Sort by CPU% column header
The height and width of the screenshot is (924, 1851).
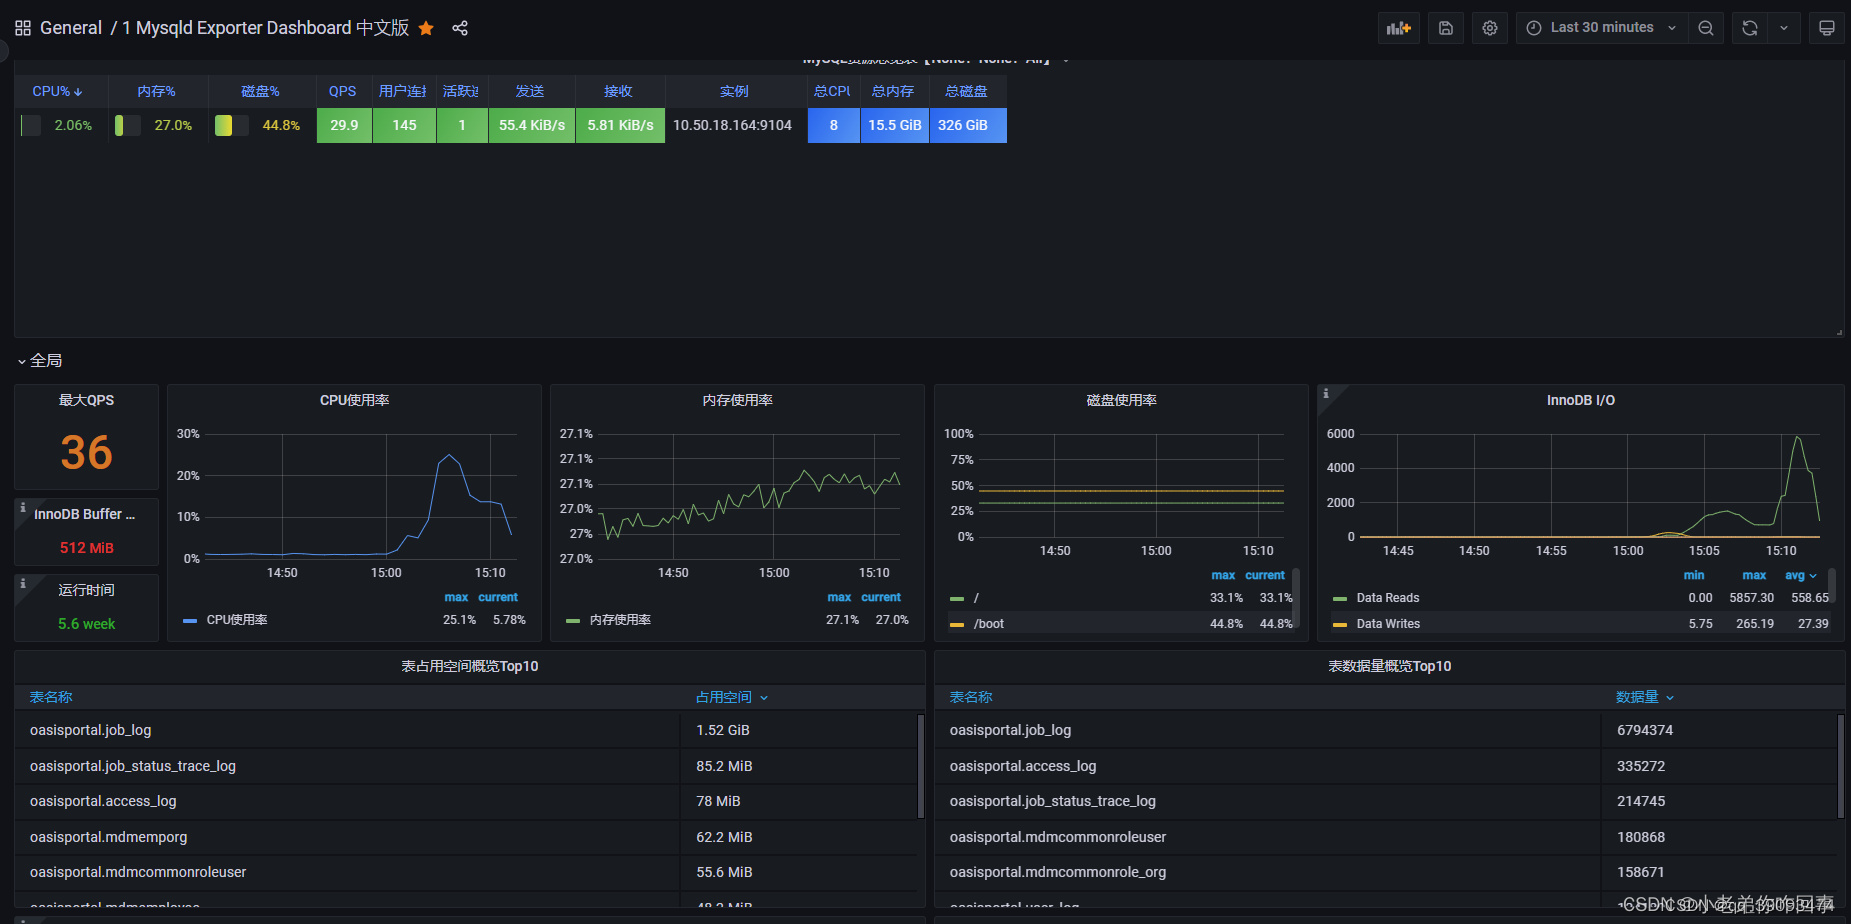click(x=58, y=91)
